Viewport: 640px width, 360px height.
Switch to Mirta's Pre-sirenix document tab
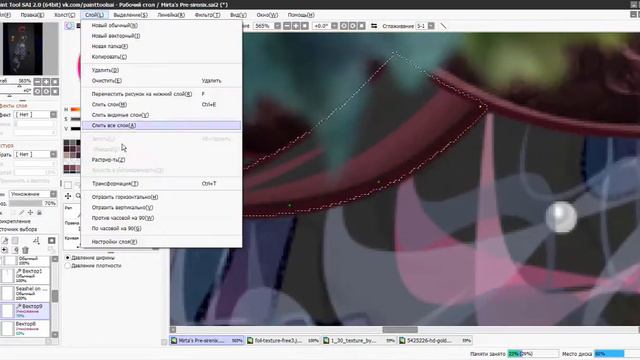point(207,340)
